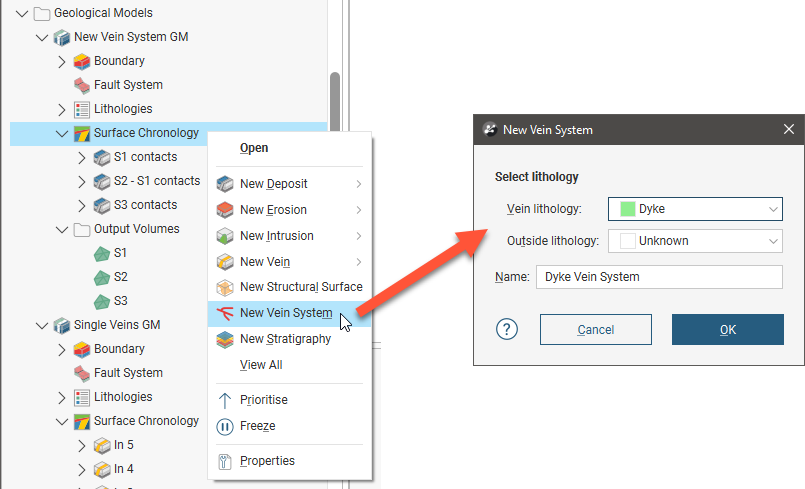805x489 pixels.
Task: Collapse the Geological Models folder
Action: tap(22, 13)
